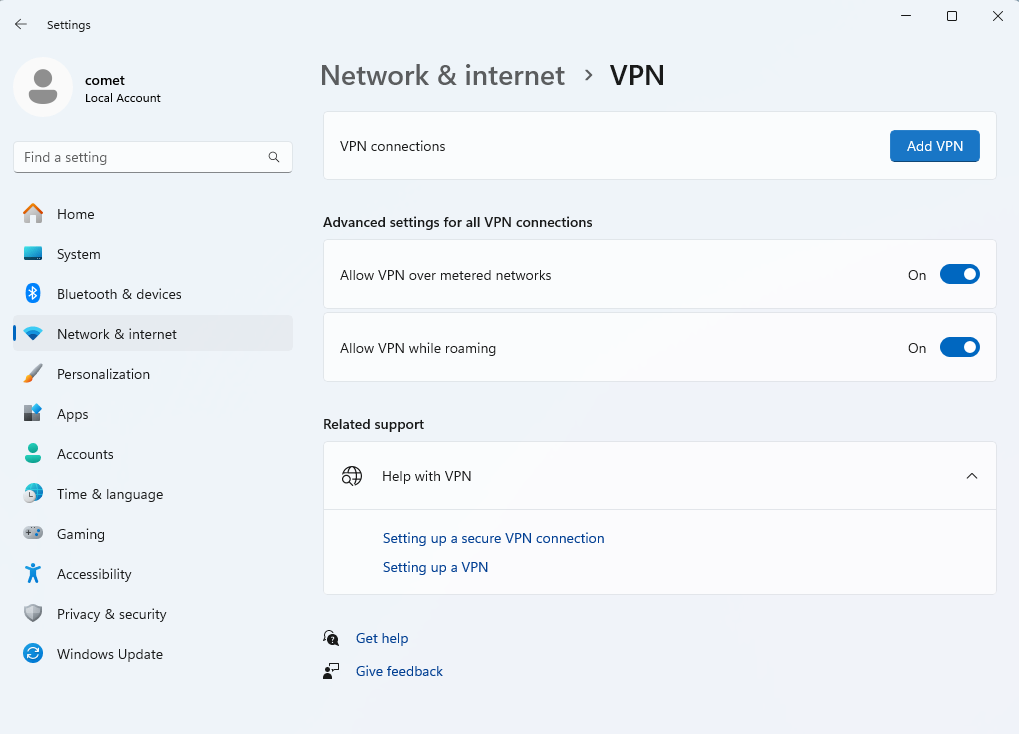Screen dimensions: 1019x734
Task: Click the Related support heading
Action: click(x=373, y=424)
